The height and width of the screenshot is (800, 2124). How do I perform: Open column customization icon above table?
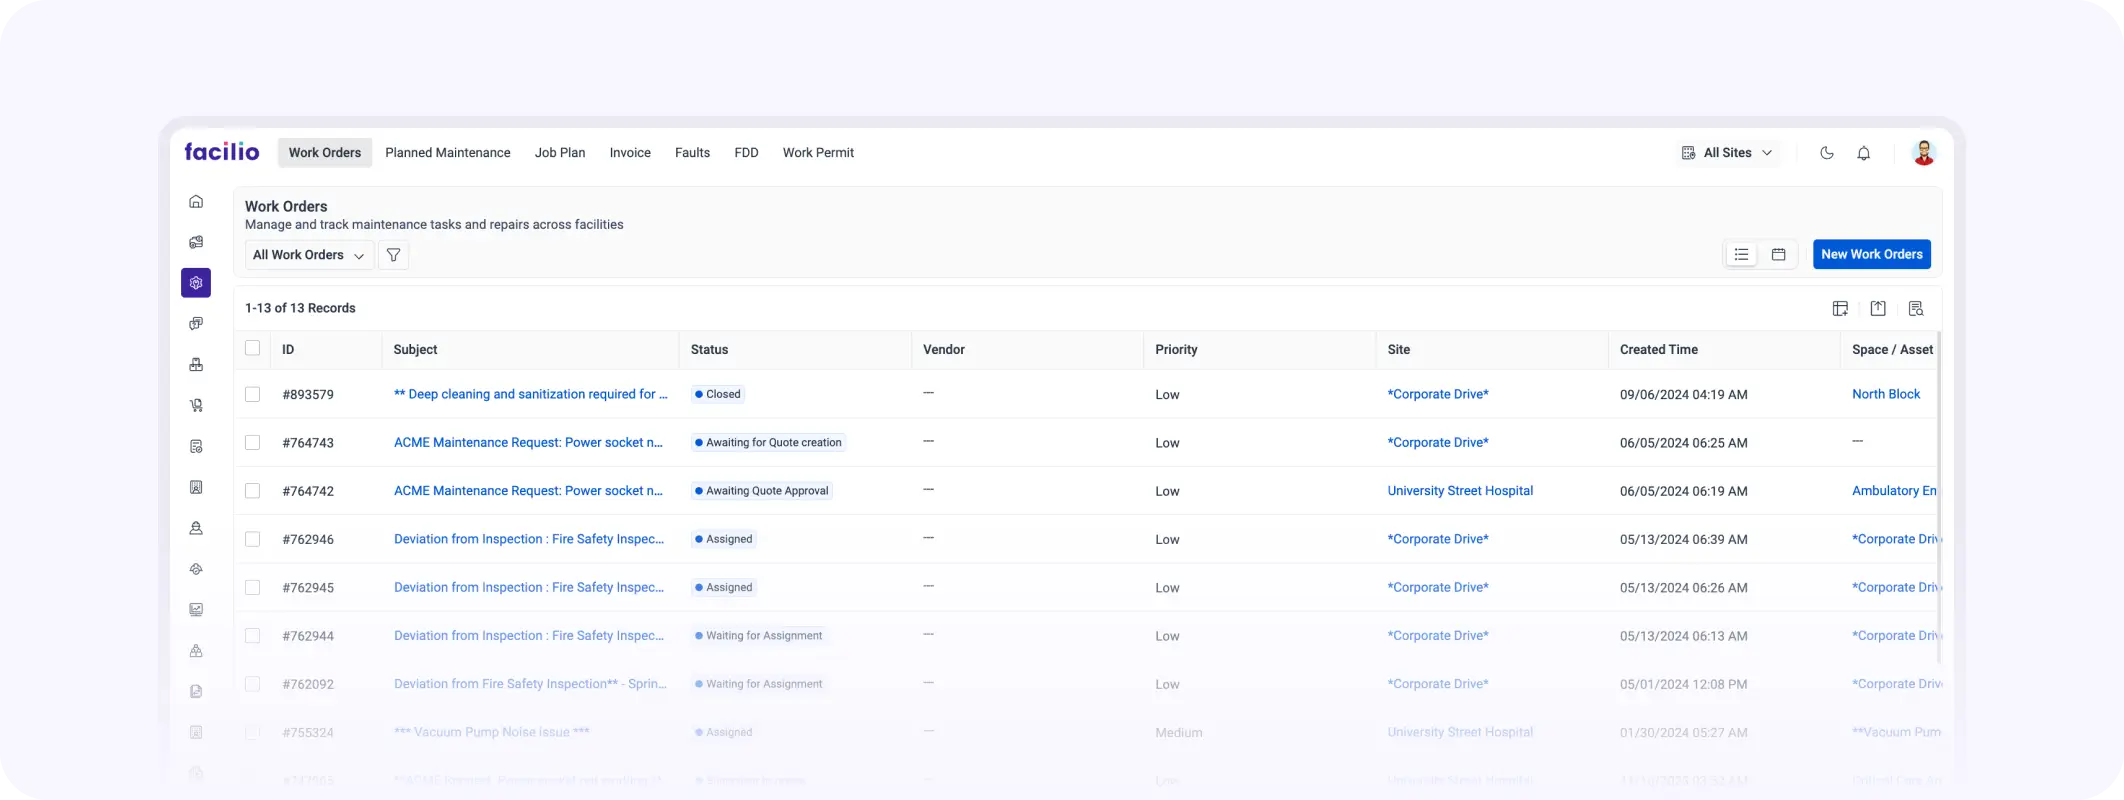pos(1840,309)
